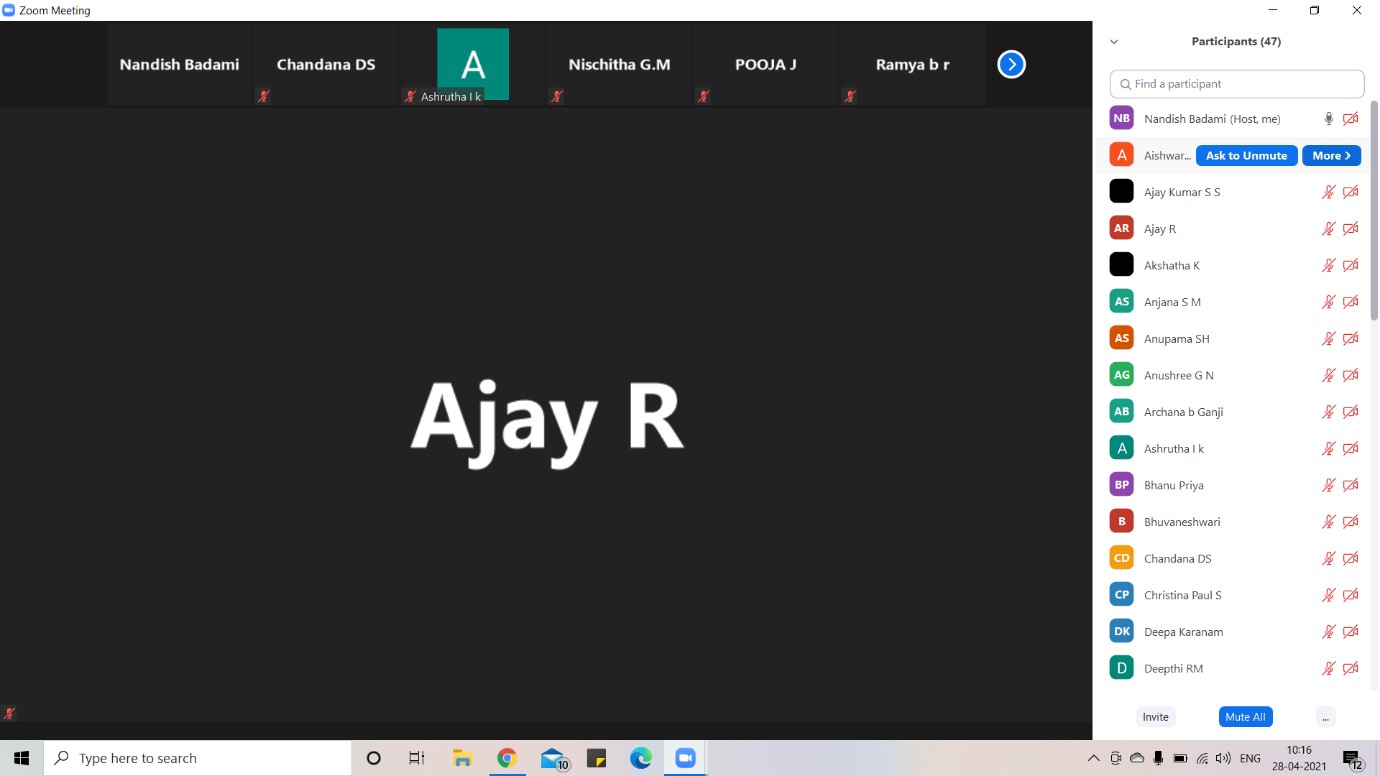Open Microsoft Edge in the taskbar
This screenshot has height=776, width=1380.
pos(641,759)
